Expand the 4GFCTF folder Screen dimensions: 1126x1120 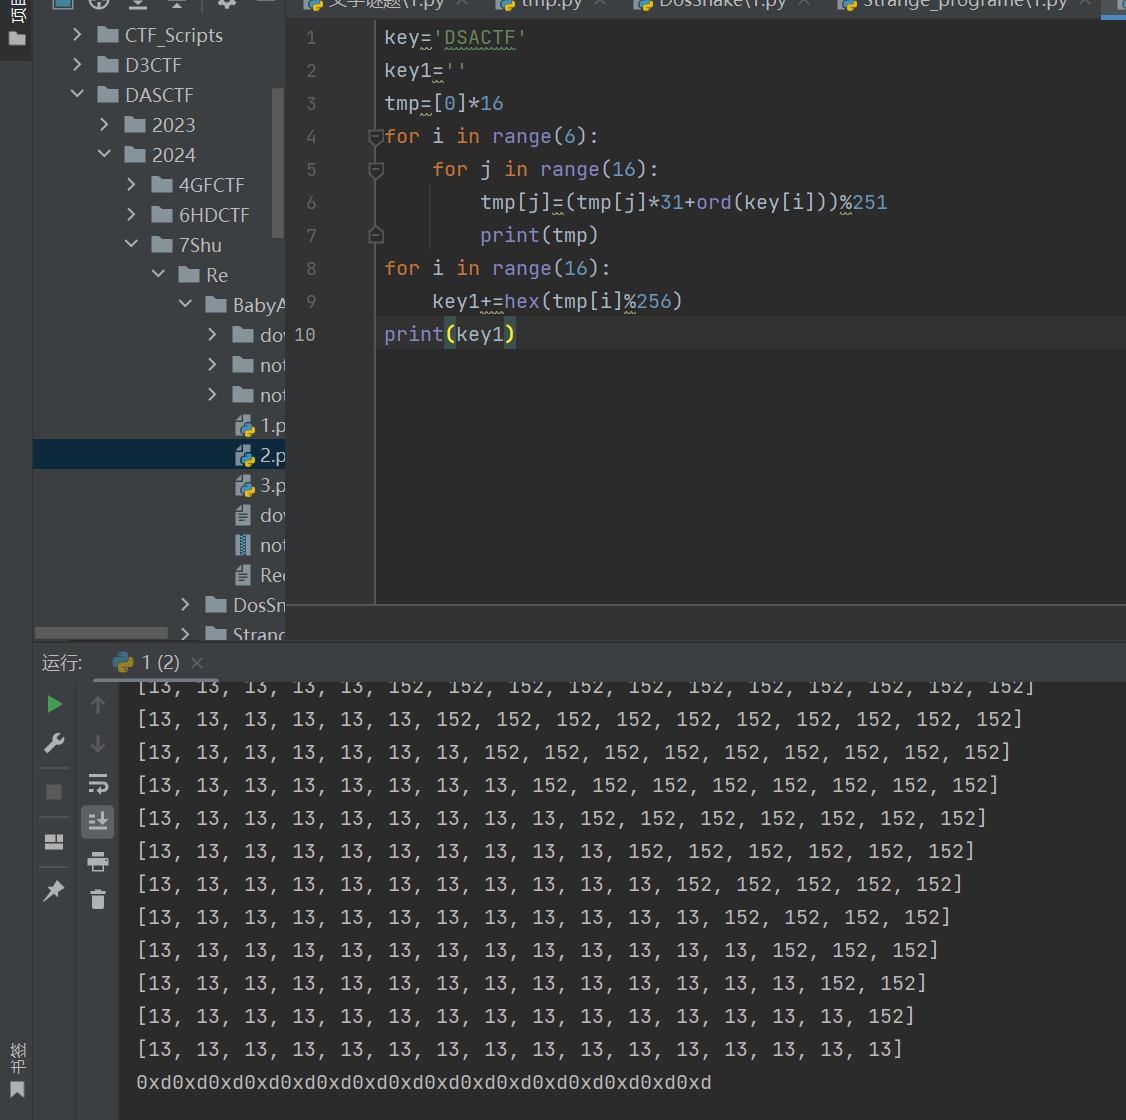point(131,185)
